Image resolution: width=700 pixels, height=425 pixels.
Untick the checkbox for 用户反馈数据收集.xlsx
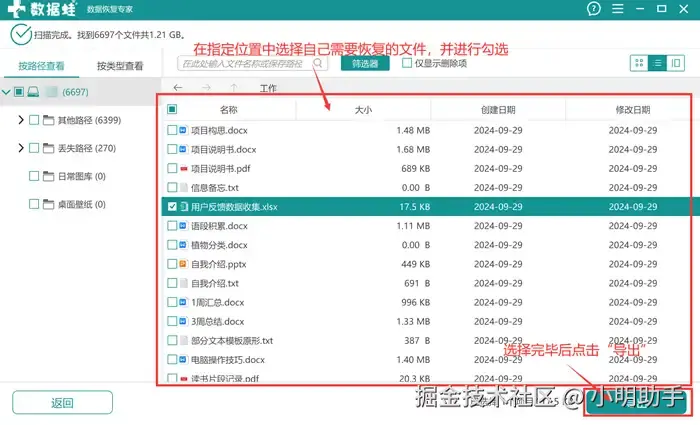pos(172,207)
